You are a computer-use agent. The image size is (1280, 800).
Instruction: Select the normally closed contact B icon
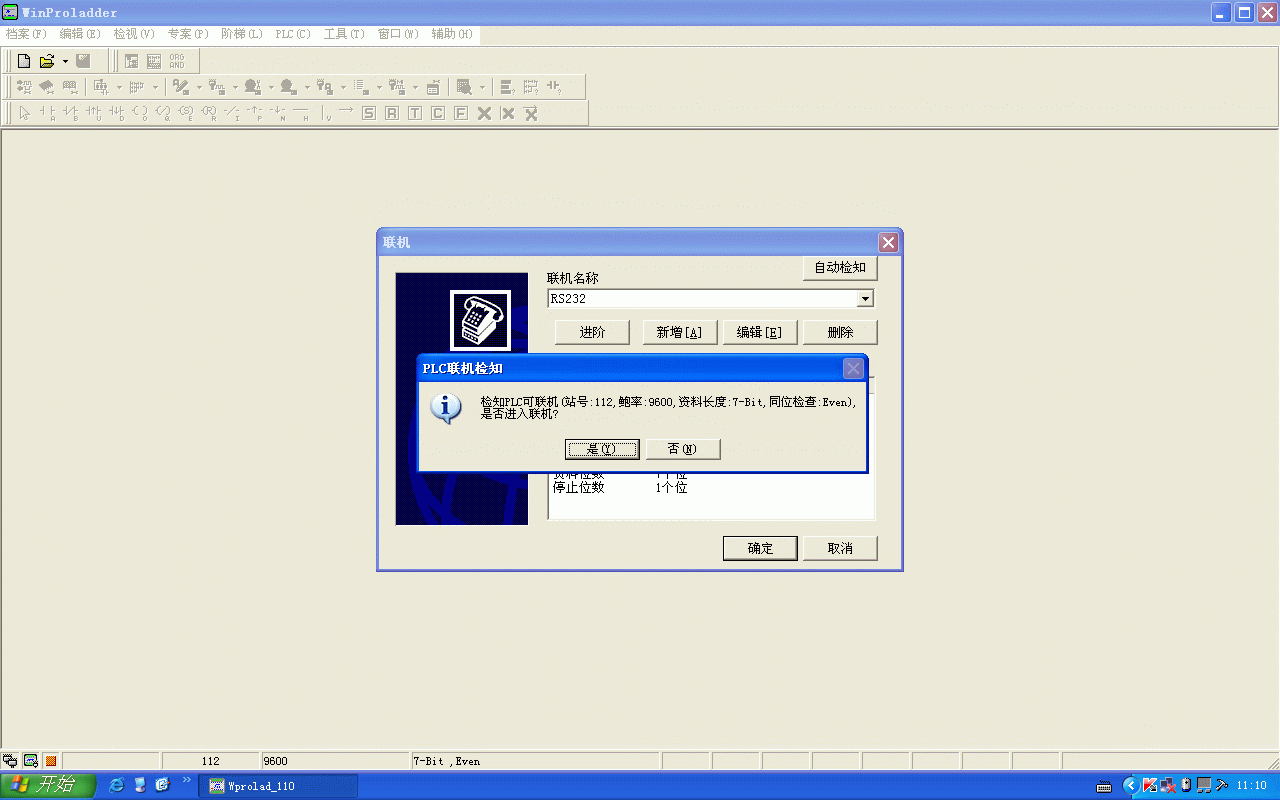click(70, 113)
